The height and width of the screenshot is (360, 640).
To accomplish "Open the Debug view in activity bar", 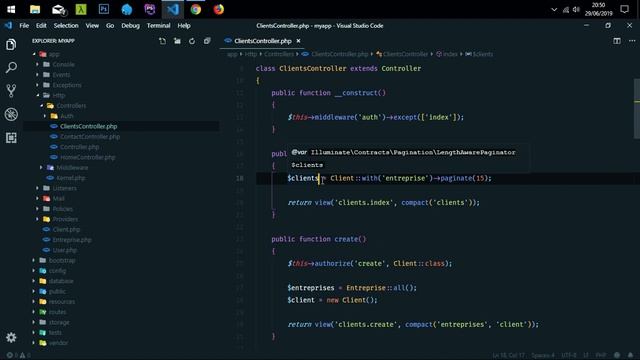I will coord(11,114).
